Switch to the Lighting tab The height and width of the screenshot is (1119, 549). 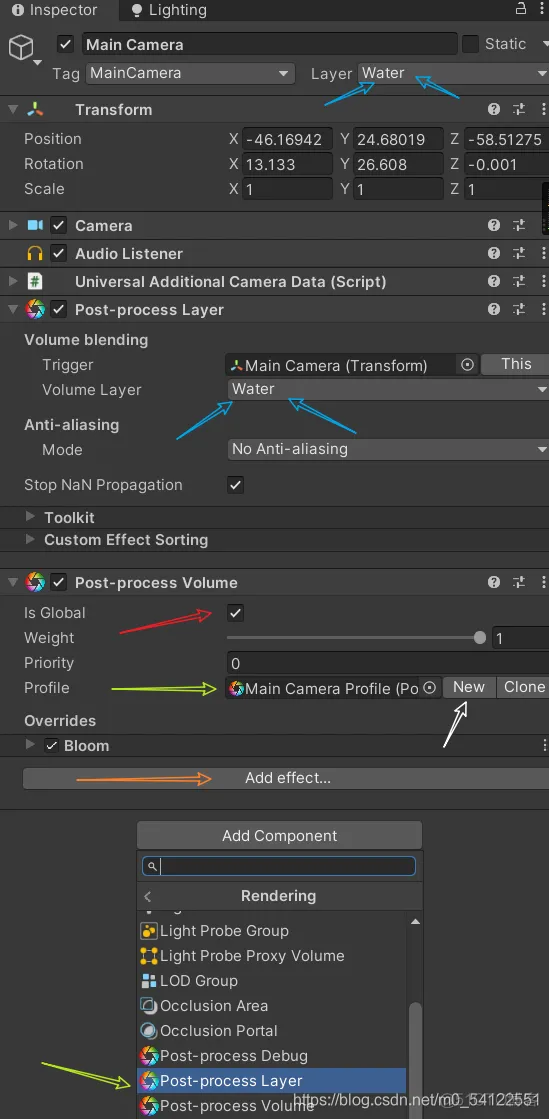pos(170,10)
